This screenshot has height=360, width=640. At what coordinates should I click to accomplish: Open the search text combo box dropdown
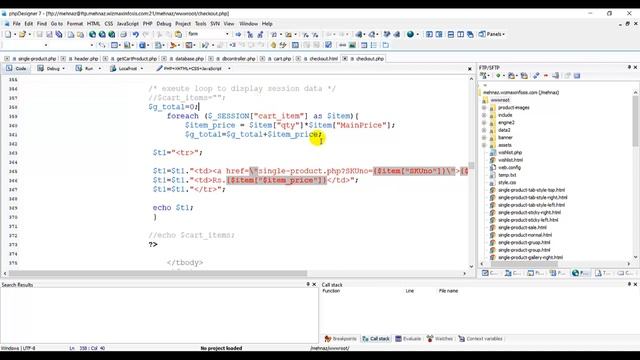(227, 34)
